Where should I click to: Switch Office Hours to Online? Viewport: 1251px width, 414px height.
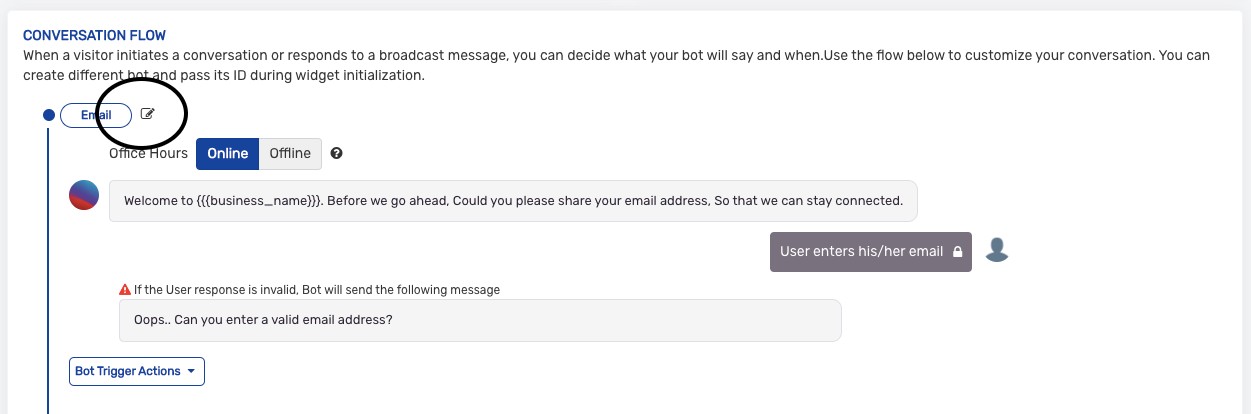click(x=227, y=154)
